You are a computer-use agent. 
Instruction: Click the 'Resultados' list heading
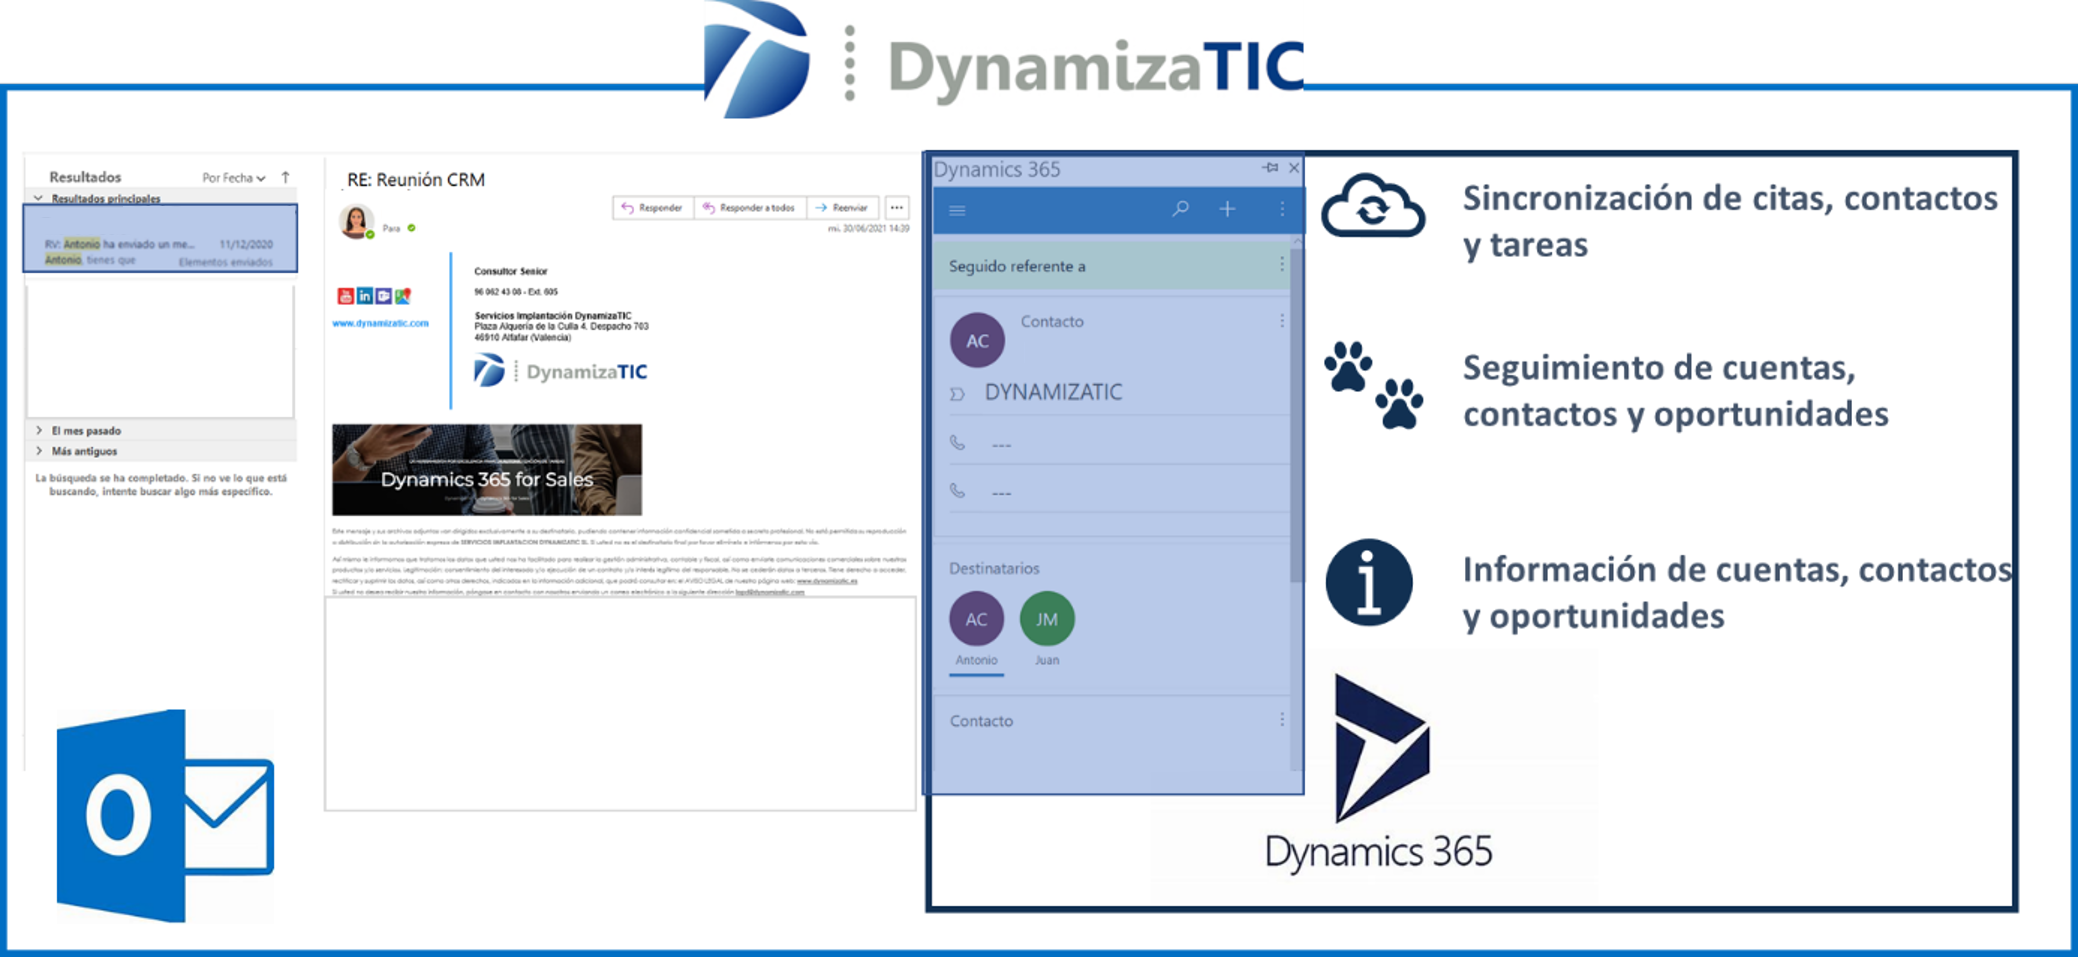85,177
